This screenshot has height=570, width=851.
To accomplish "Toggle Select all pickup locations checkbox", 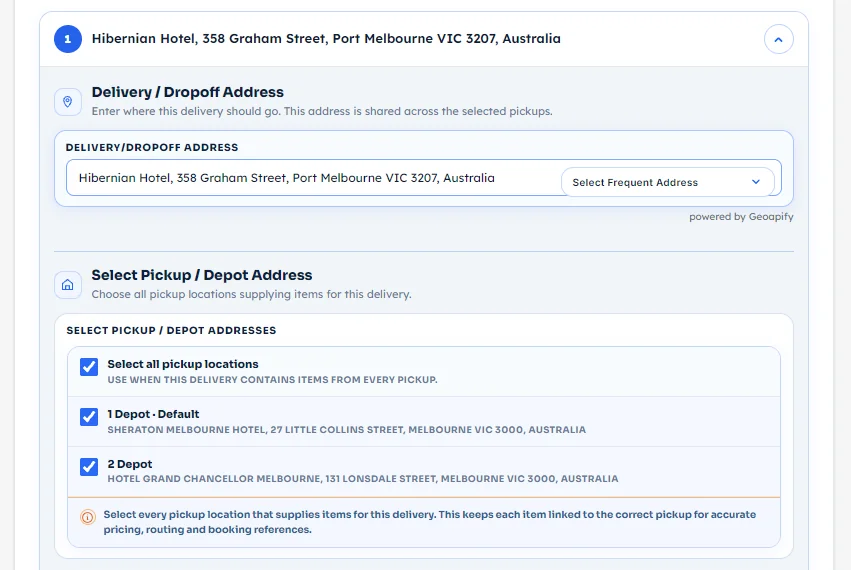I will tap(89, 367).
